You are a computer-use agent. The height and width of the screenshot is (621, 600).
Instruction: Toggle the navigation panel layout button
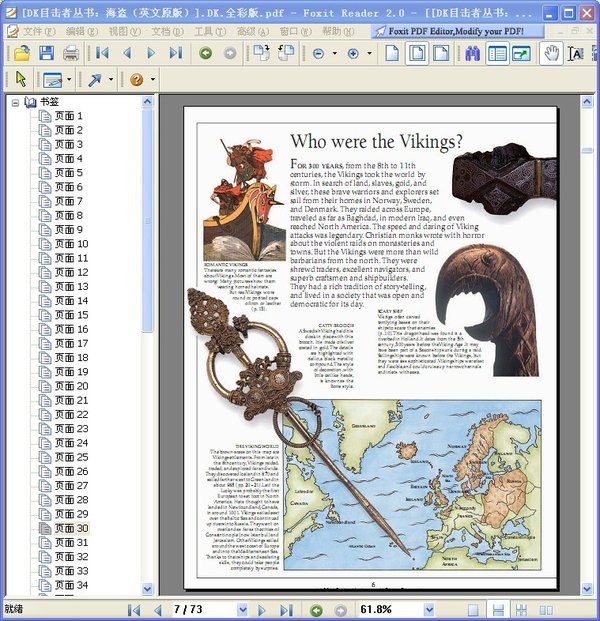(497, 53)
